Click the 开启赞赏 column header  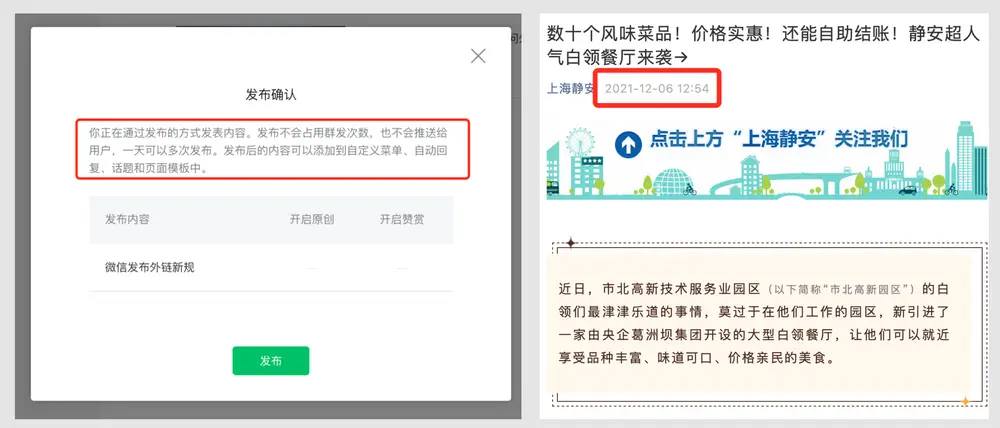pyautogui.click(x=401, y=220)
